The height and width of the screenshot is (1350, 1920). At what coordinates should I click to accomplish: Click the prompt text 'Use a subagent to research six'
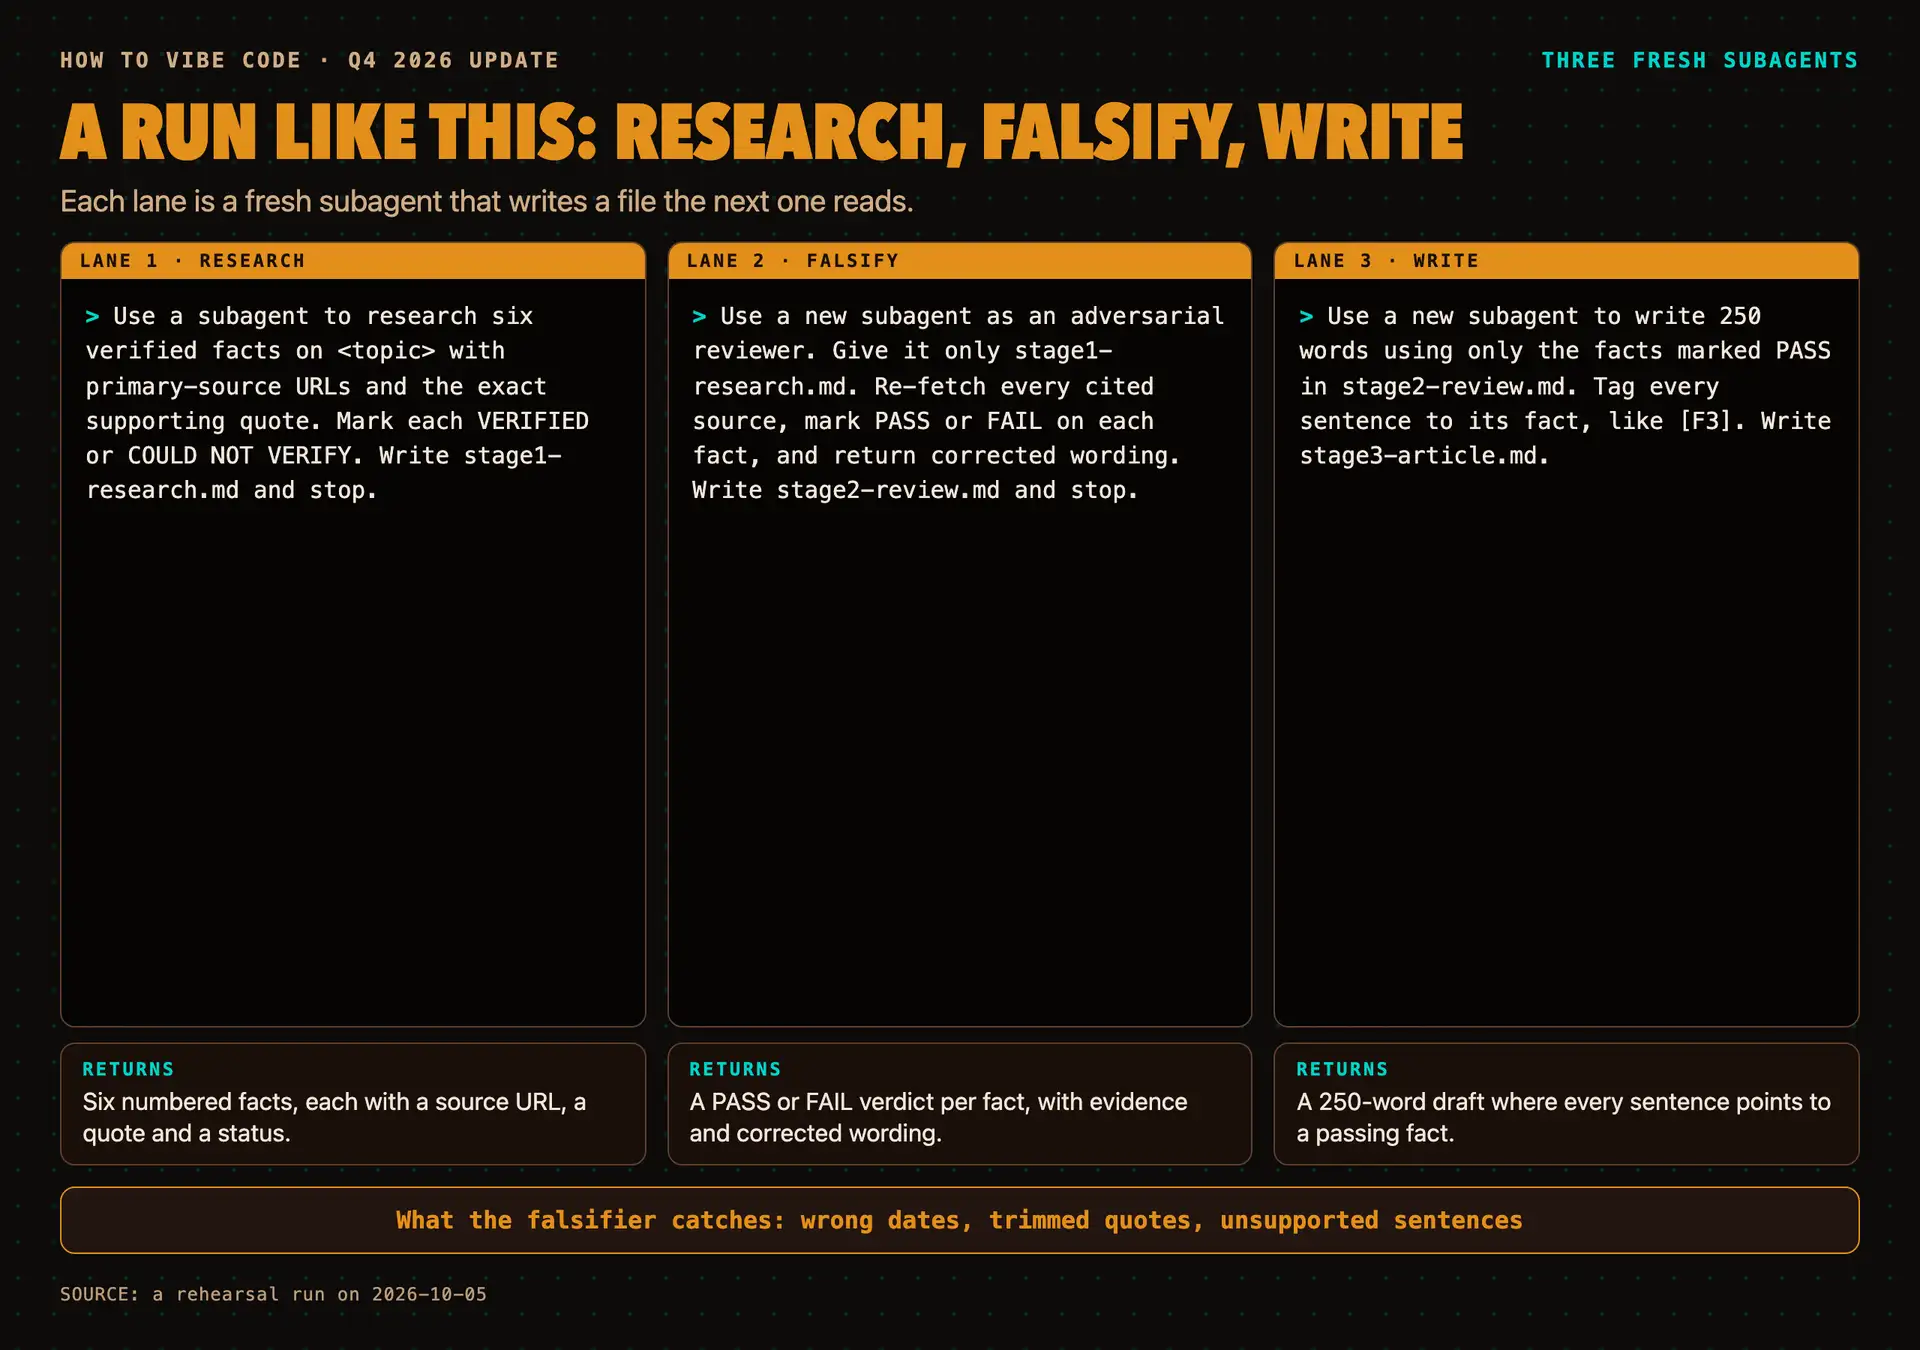(323, 316)
